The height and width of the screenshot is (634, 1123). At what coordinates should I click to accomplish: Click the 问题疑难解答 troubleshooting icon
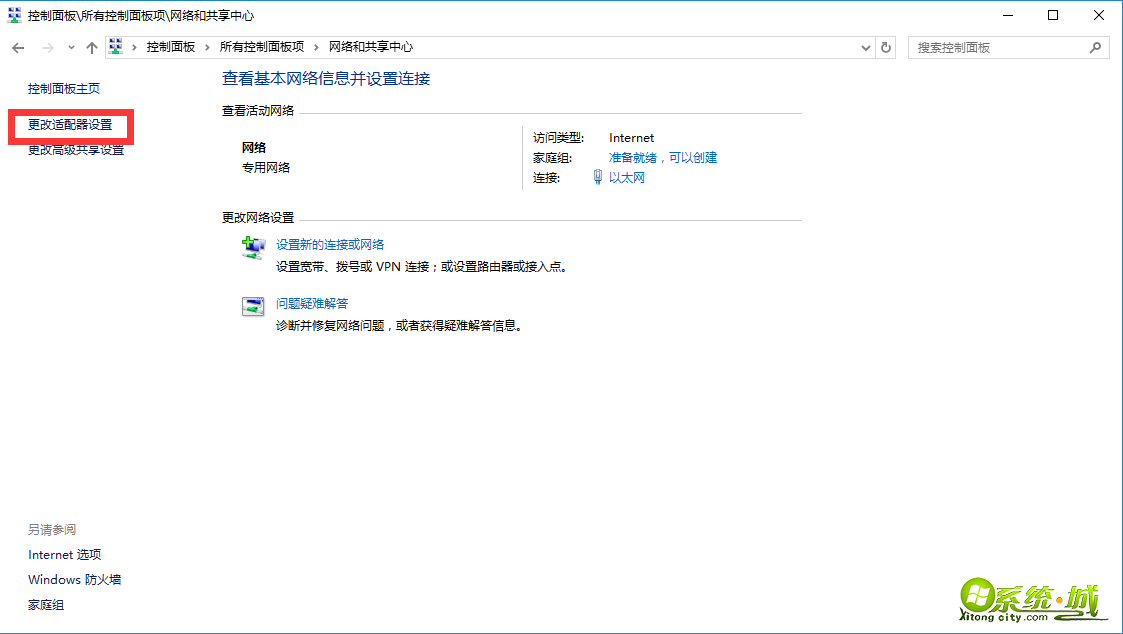click(x=253, y=306)
